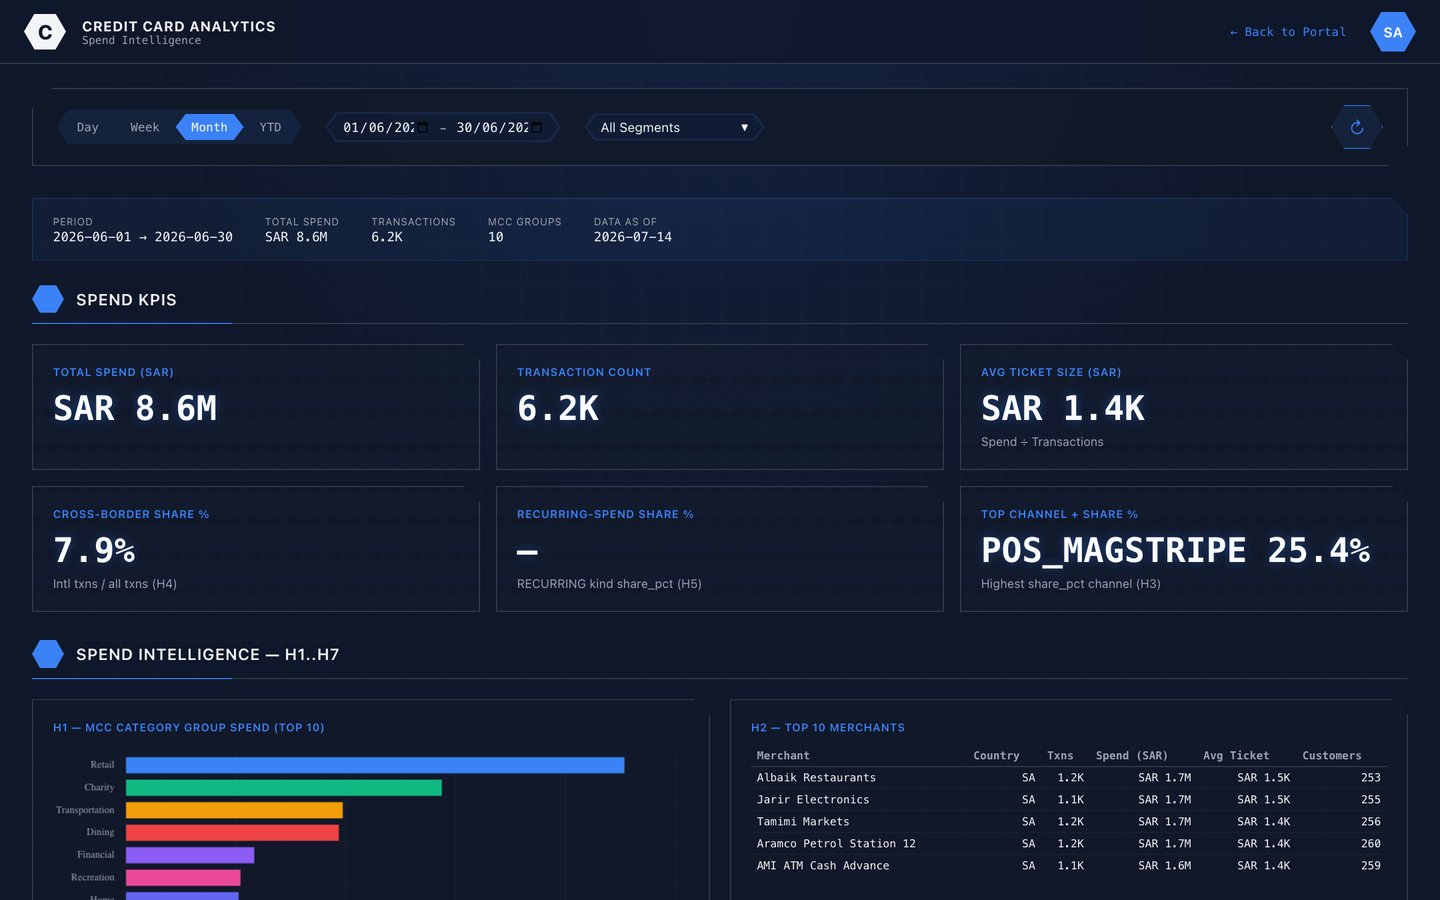
Task: Click the Charity axis label
Action: tap(99, 788)
